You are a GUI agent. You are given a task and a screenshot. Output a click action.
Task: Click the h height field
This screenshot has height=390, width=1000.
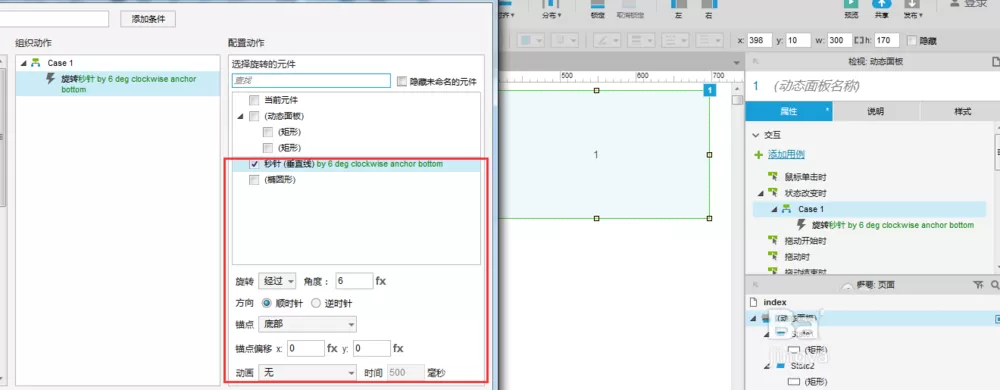pos(887,40)
